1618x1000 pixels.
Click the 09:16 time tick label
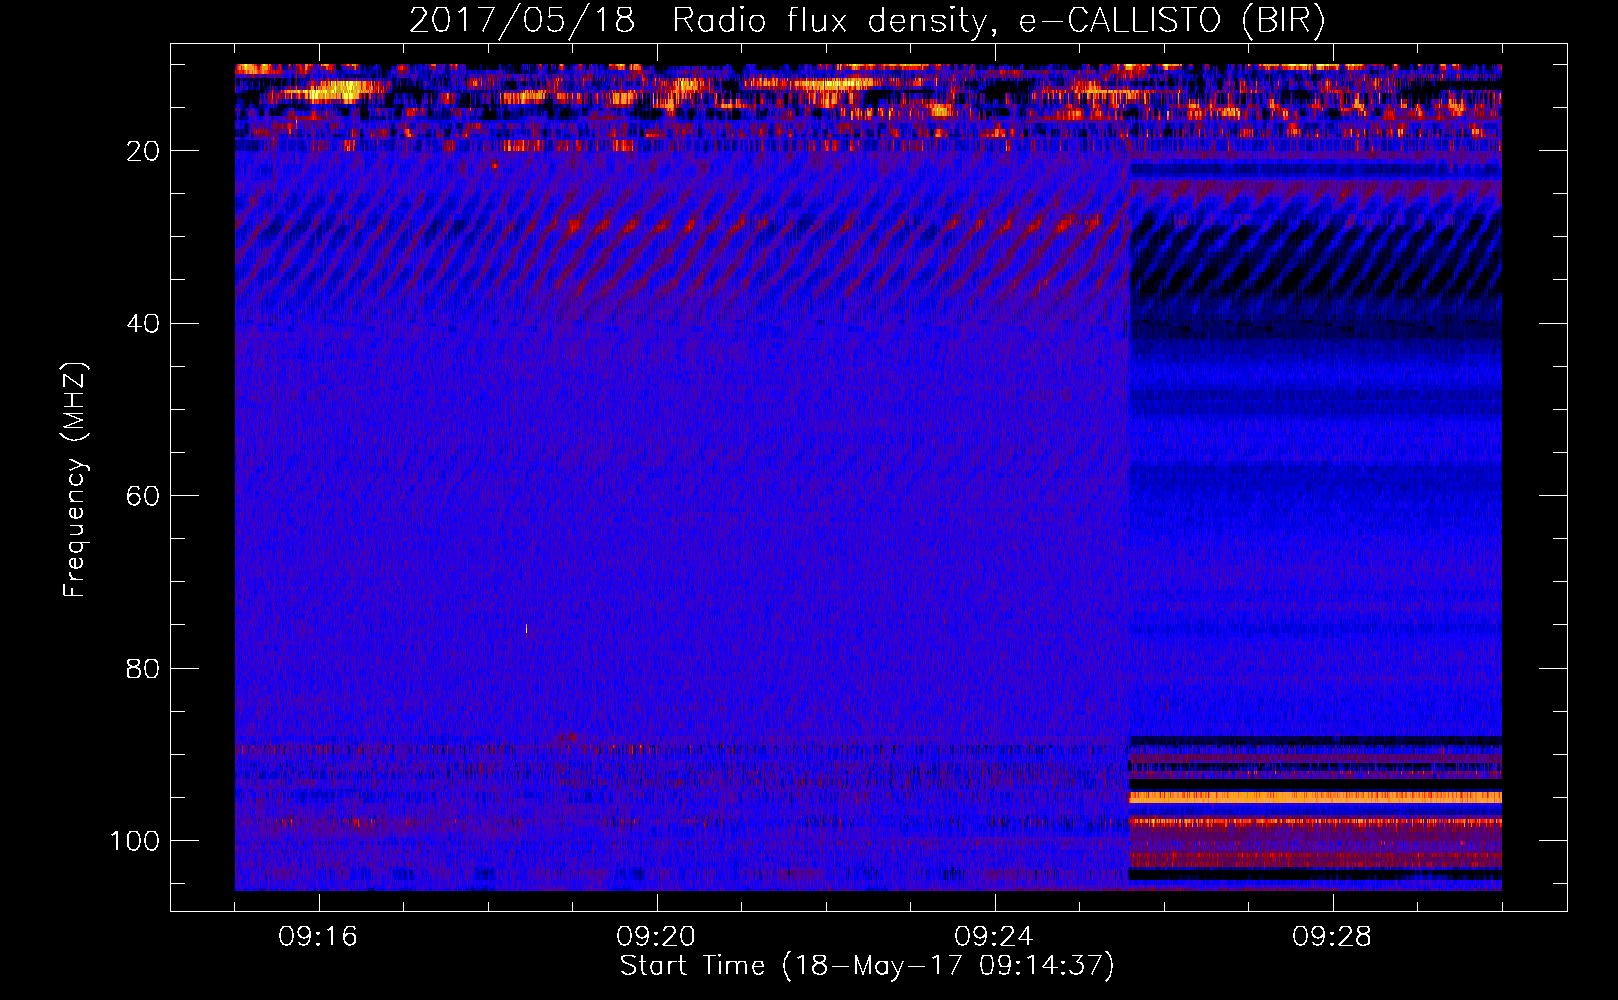[318, 937]
